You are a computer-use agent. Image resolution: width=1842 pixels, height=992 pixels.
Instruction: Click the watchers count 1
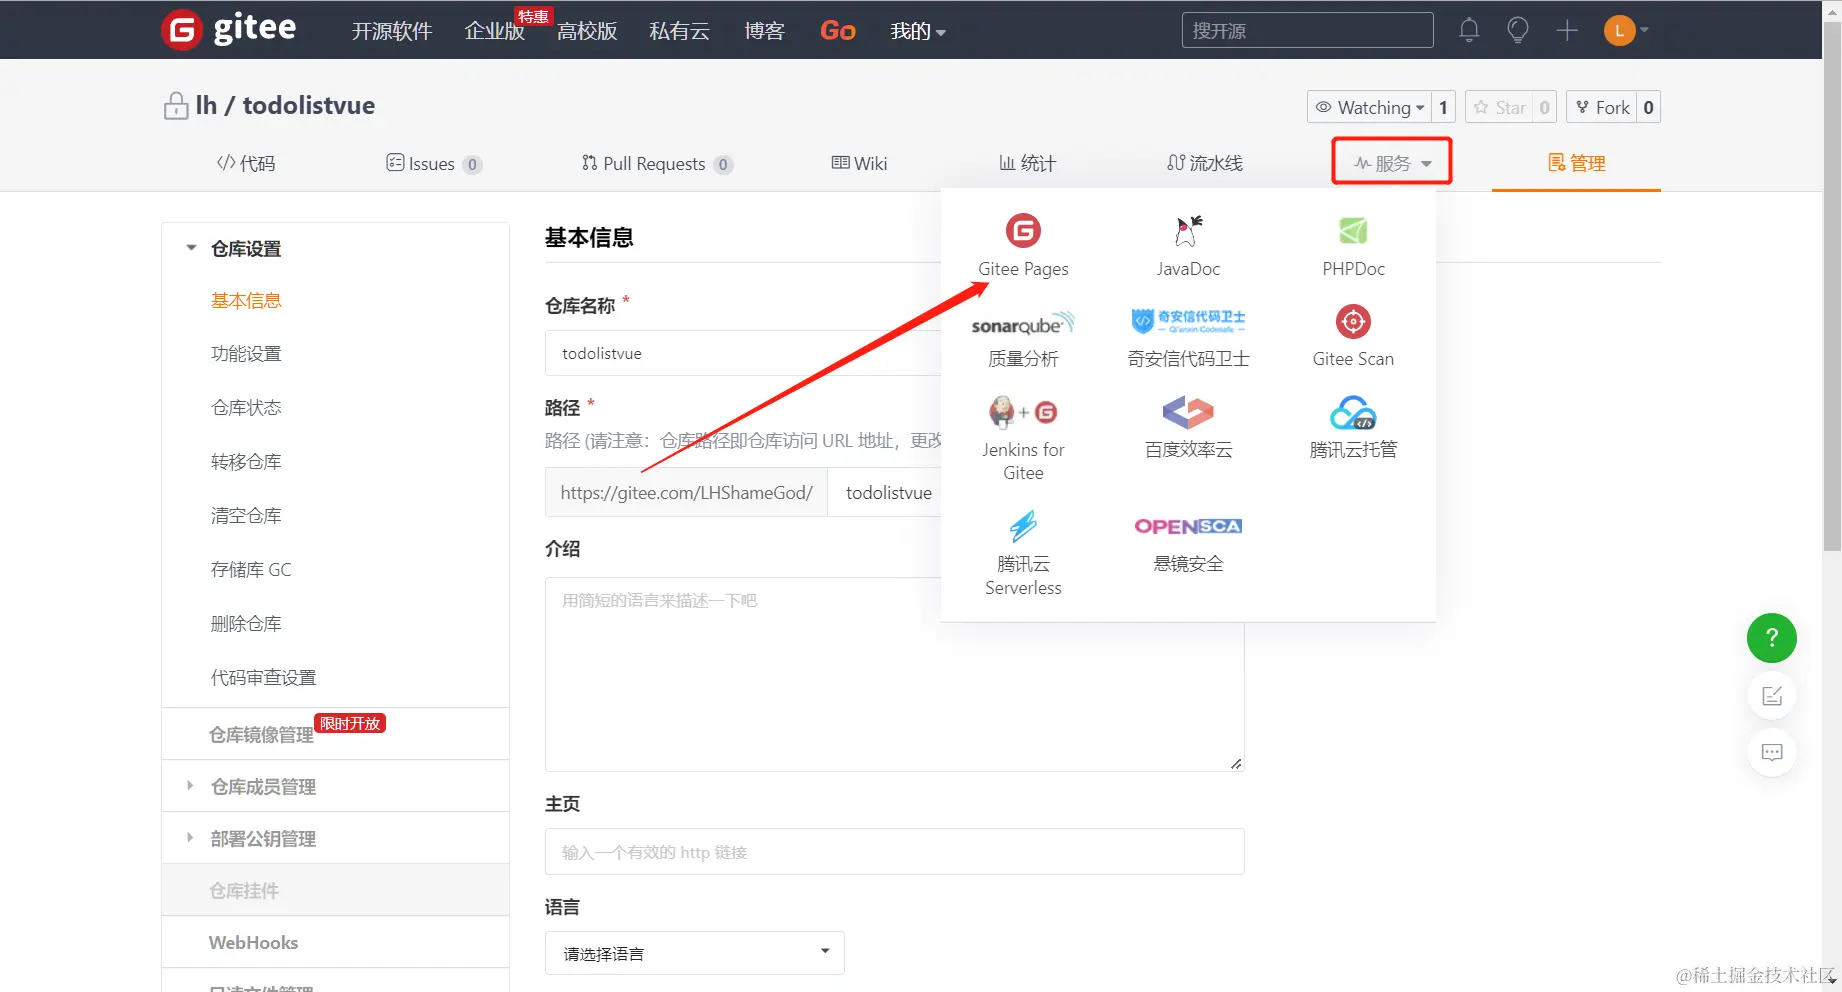pyautogui.click(x=1443, y=107)
